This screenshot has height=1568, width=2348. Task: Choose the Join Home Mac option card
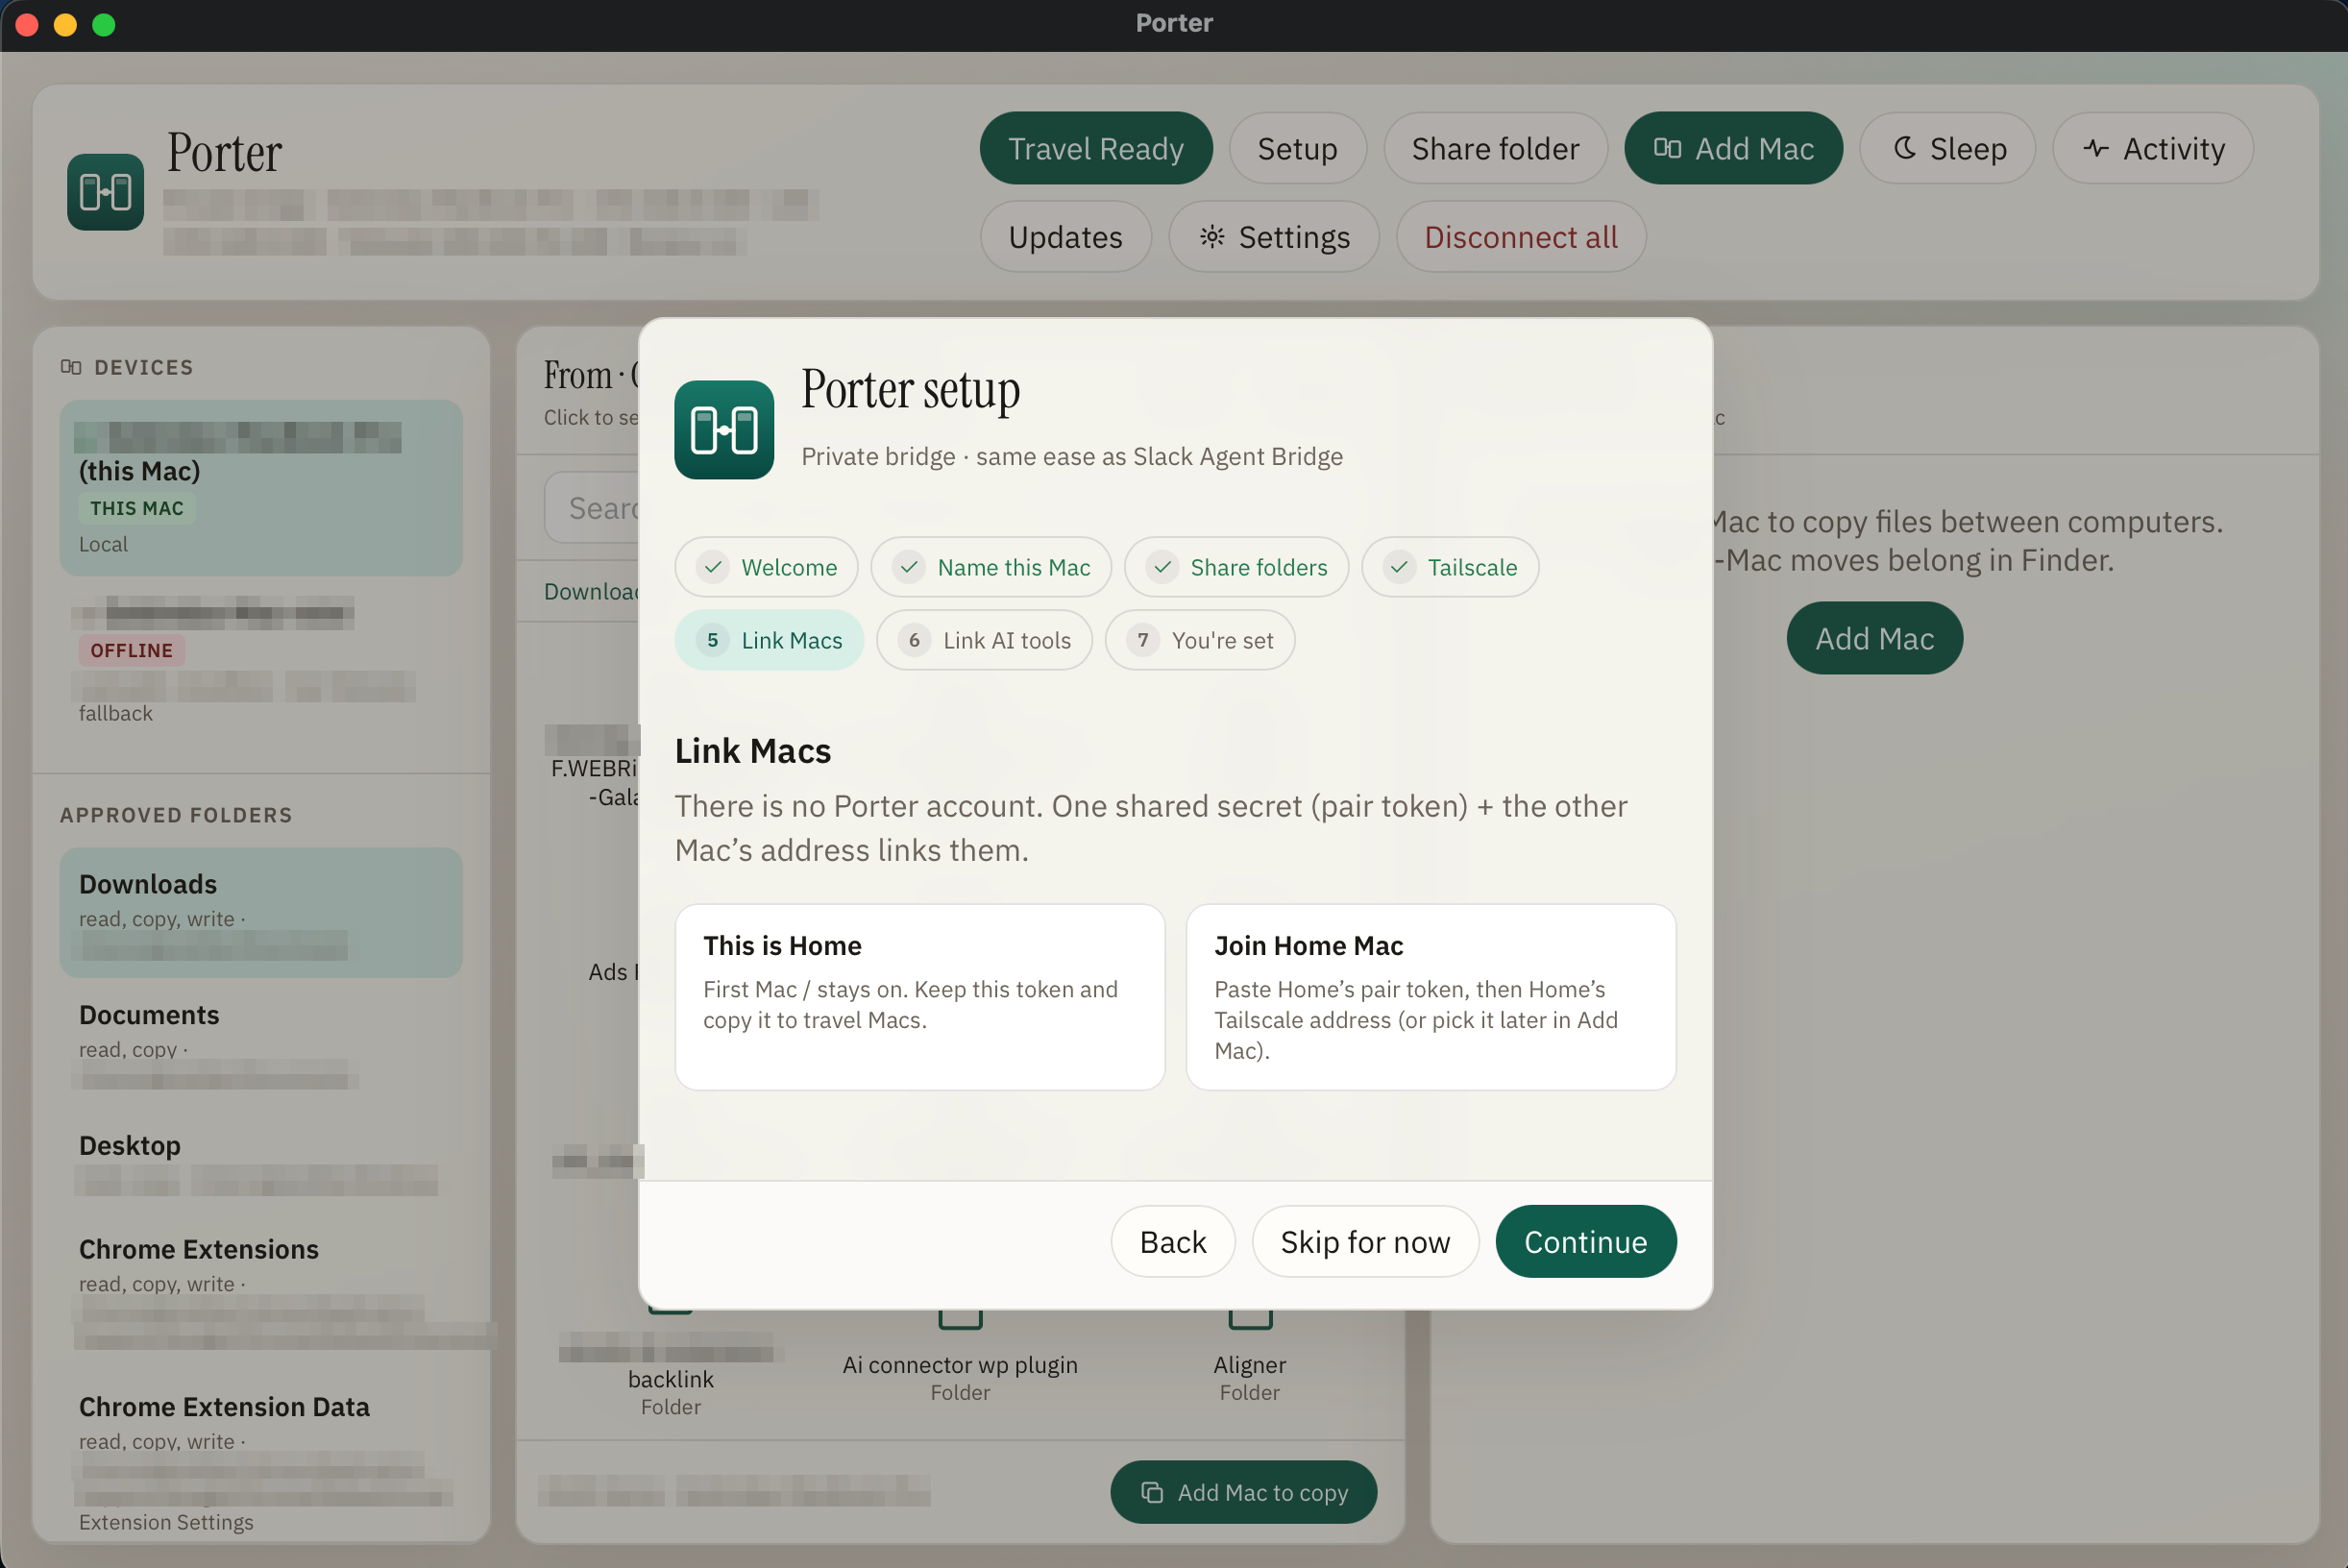(1431, 997)
